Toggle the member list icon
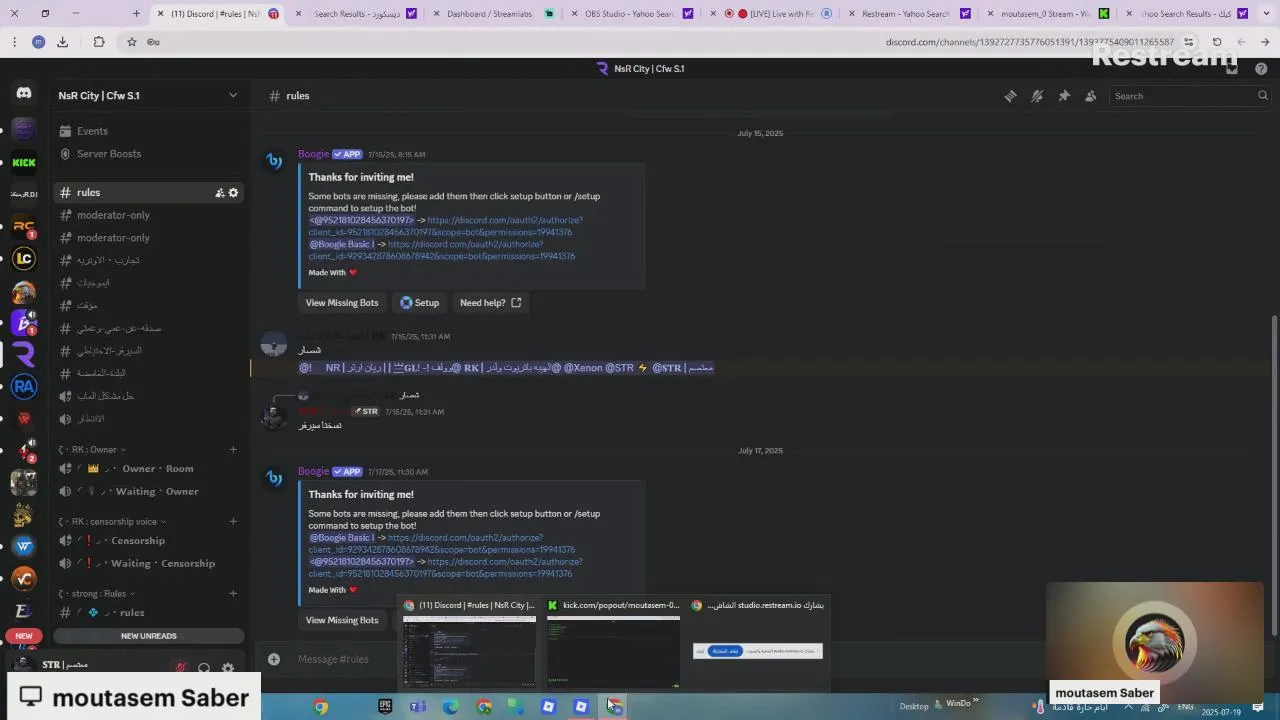The height and width of the screenshot is (720, 1280). 1090,96
